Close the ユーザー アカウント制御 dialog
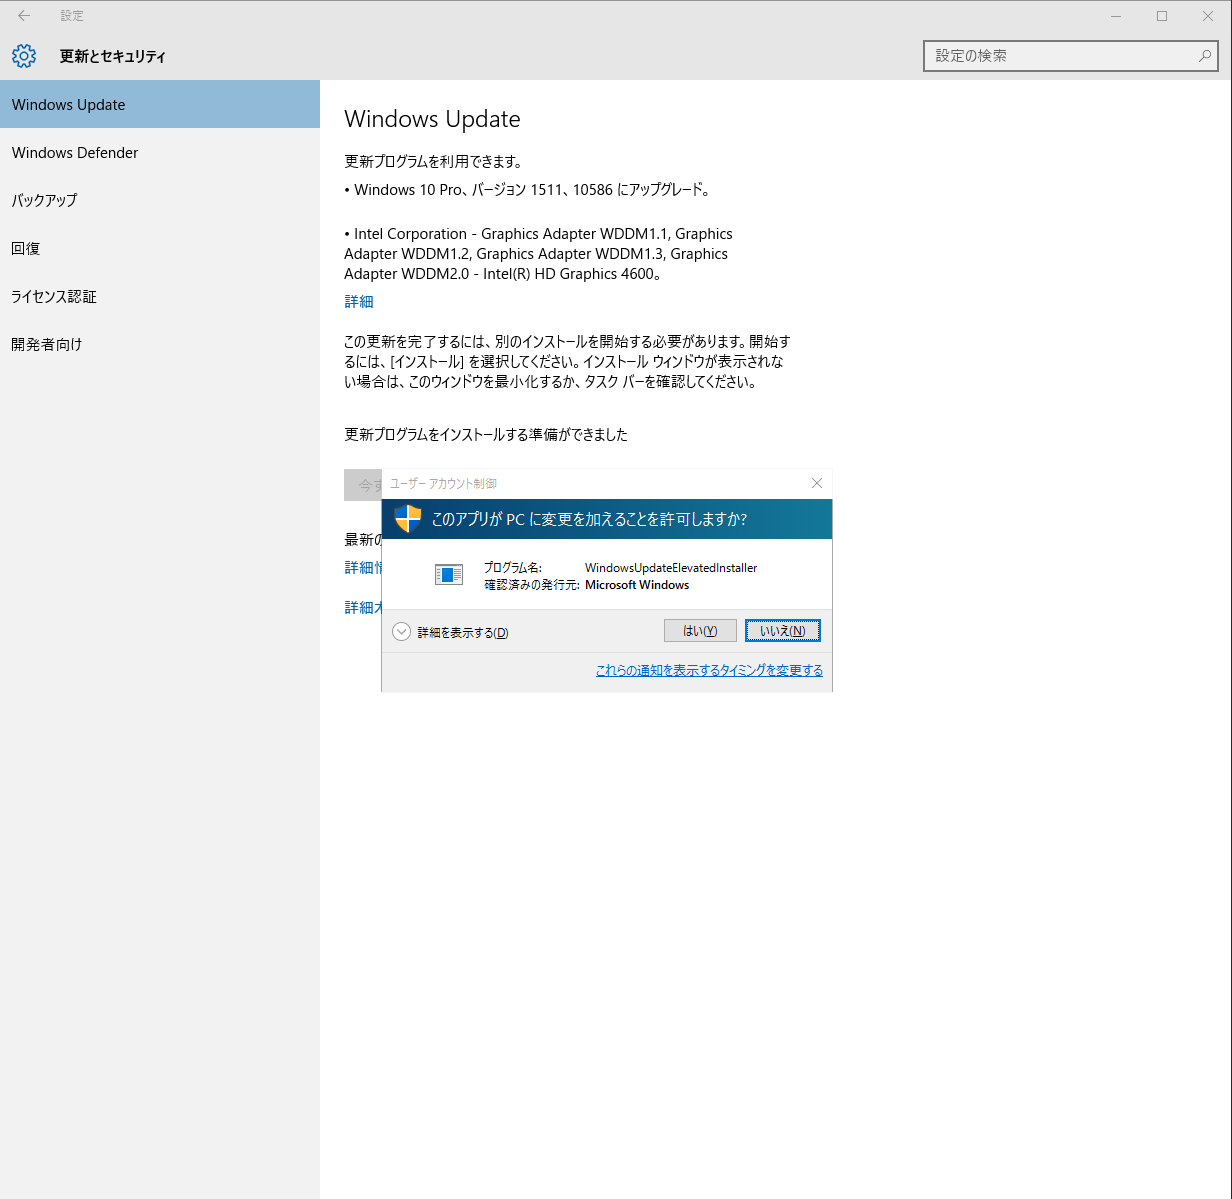This screenshot has width=1232, height=1199. pyautogui.click(x=817, y=483)
